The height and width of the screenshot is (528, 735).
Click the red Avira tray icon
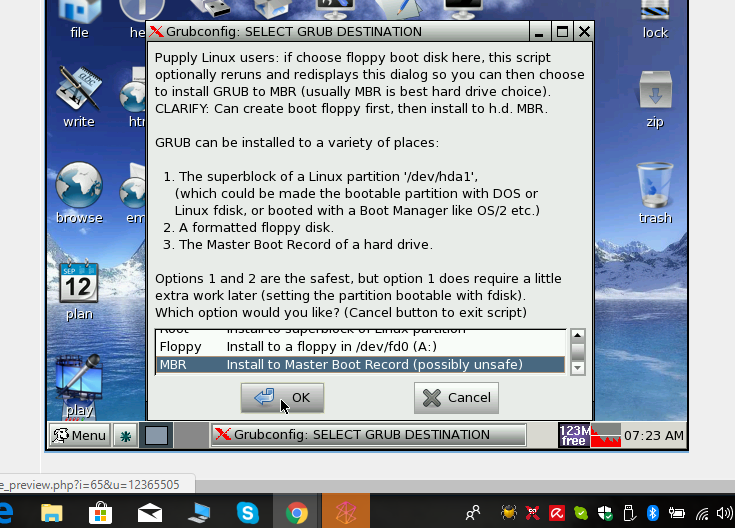click(557, 513)
